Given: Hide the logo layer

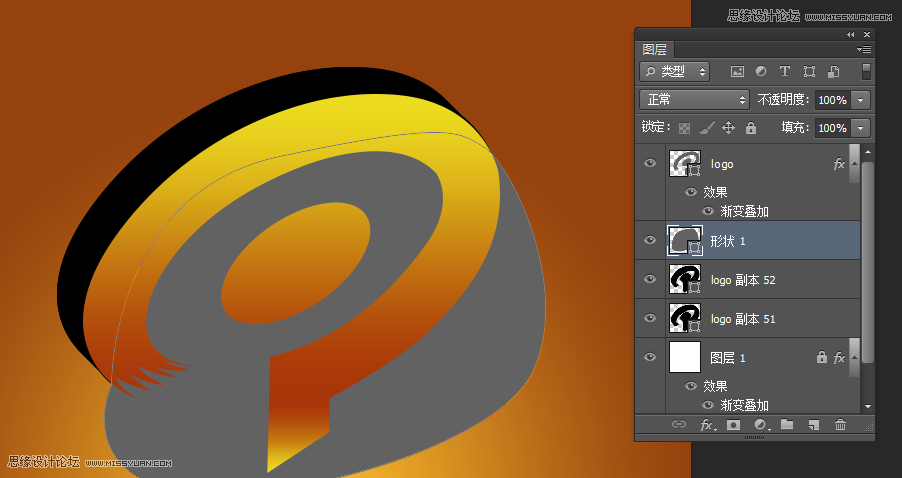Looking at the screenshot, I should (x=650, y=163).
